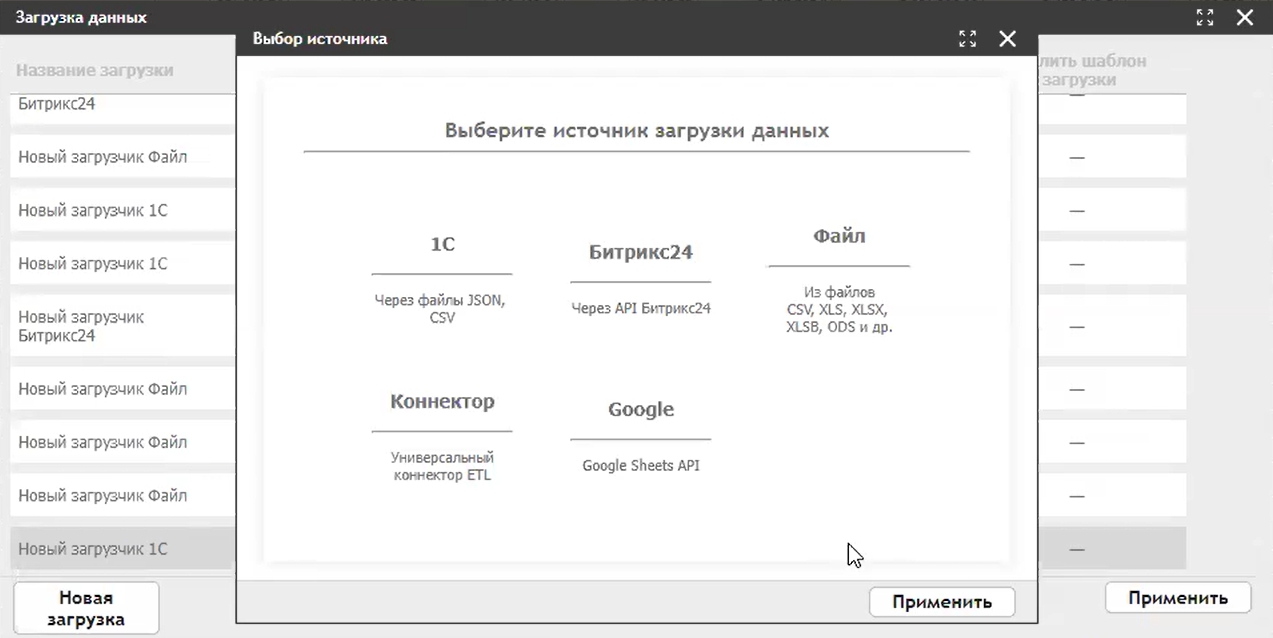Click the Через файлы JSON, CSV description

tap(441, 309)
